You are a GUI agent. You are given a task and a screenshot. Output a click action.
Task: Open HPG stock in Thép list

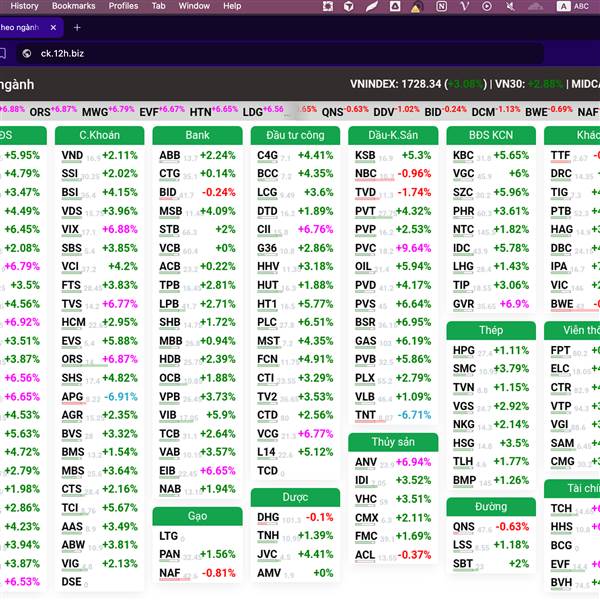pyautogui.click(x=464, y=350)
